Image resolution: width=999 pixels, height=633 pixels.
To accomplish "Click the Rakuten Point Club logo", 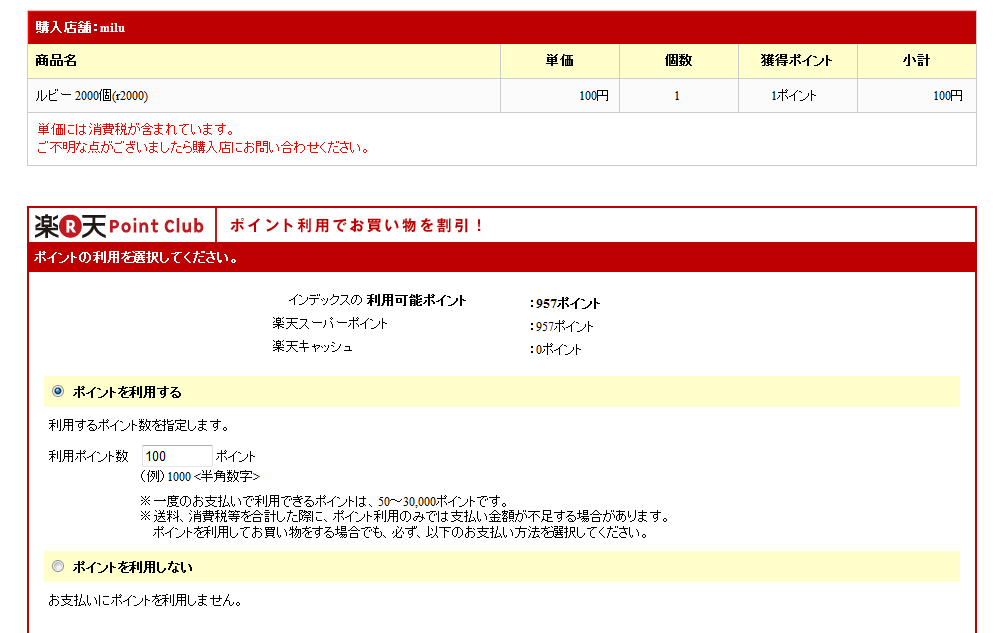I will pyautogui.click(x=119, y=225).
